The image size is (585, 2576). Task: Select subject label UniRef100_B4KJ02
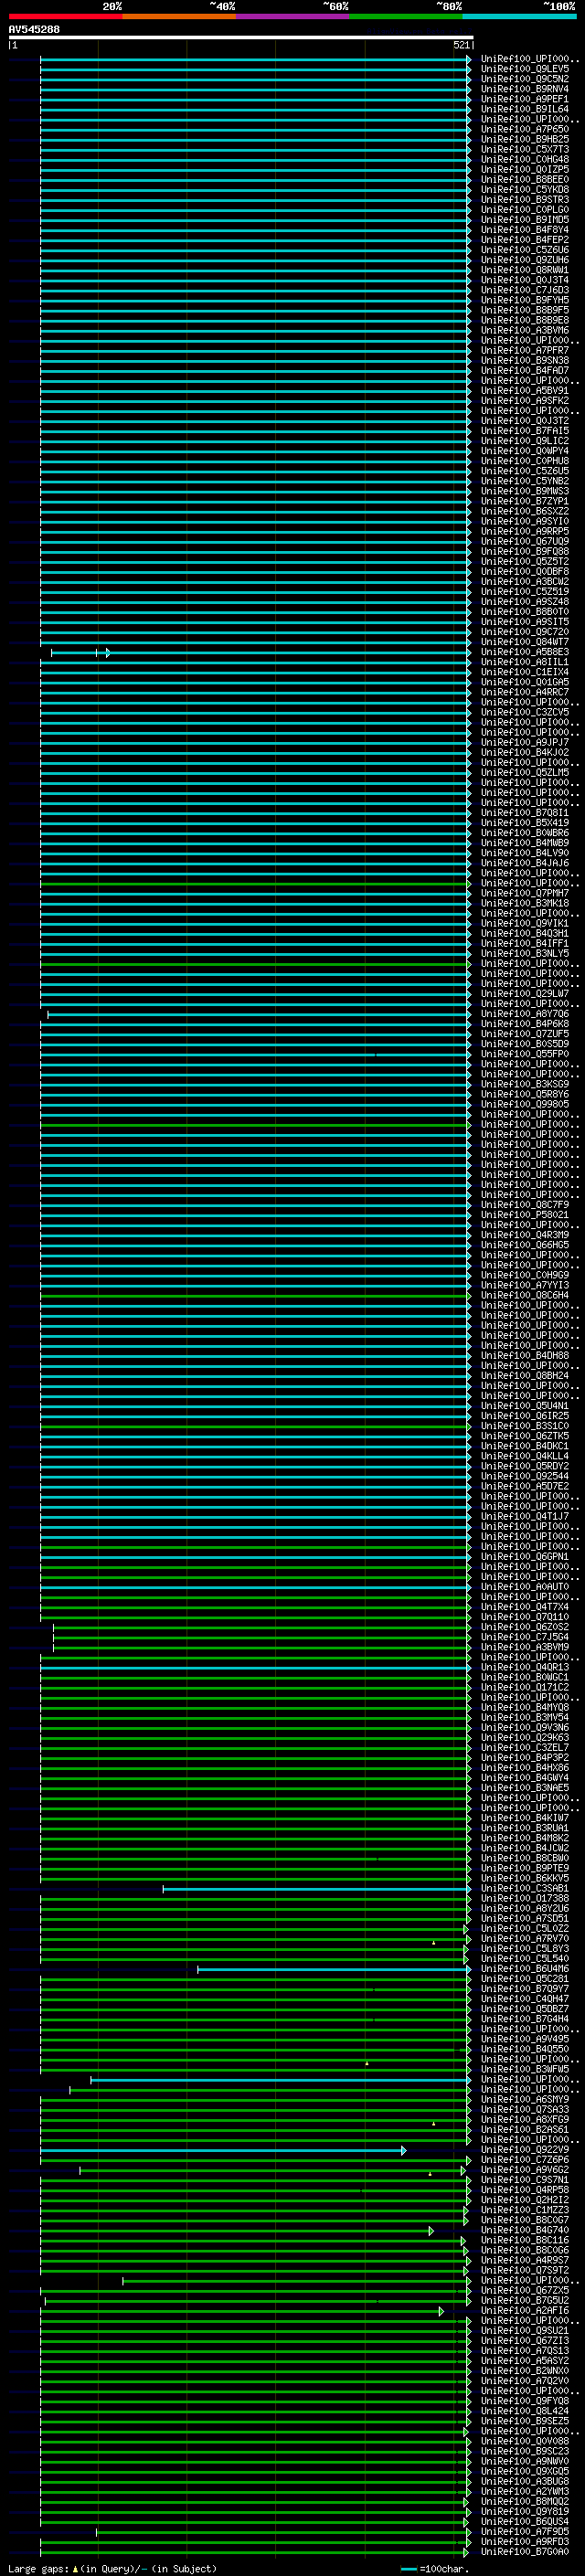click(x=524, y=753)
